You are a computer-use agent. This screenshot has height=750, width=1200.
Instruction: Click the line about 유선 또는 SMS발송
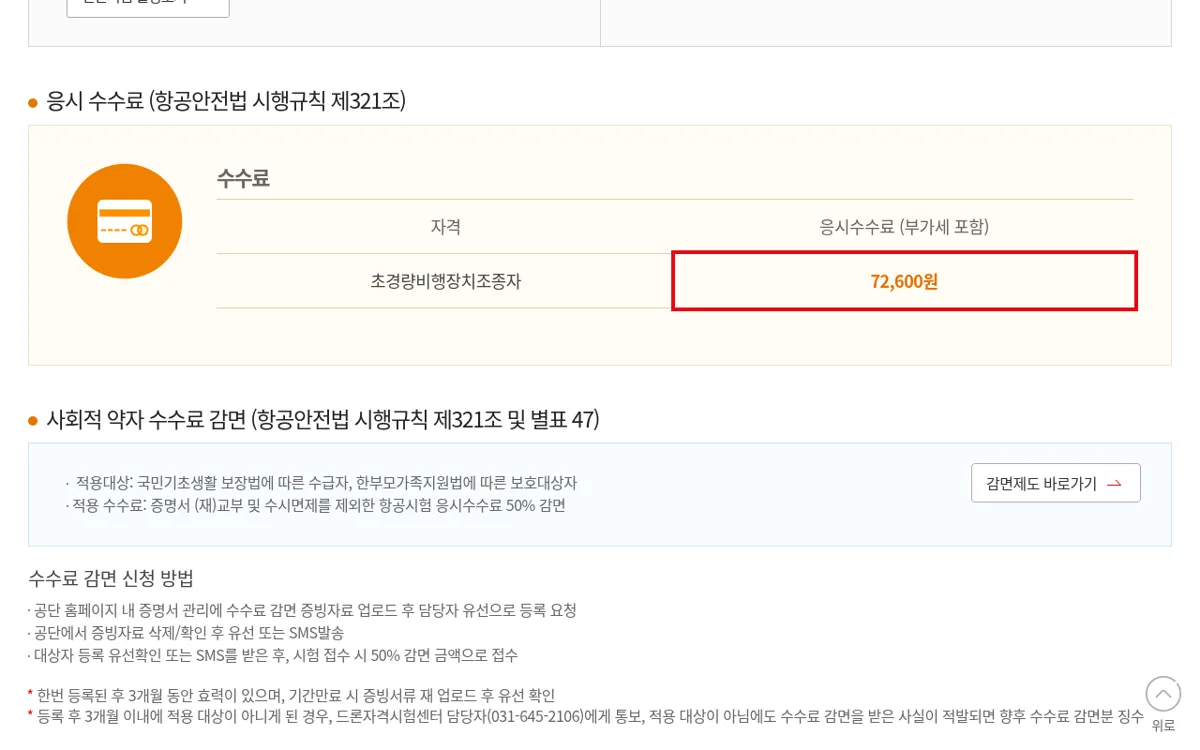click(x=186, y=633)
